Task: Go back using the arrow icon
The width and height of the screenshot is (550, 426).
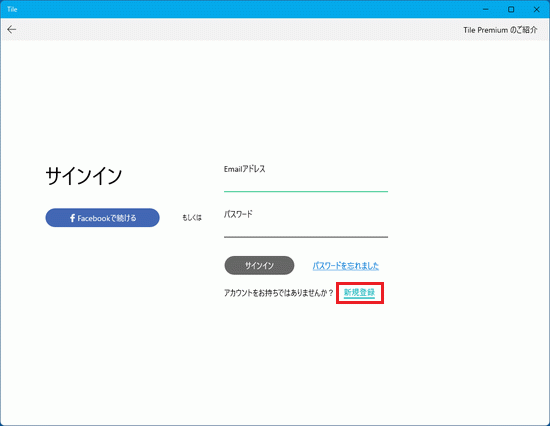Action: pyautogui.click(x=12, y=29)
